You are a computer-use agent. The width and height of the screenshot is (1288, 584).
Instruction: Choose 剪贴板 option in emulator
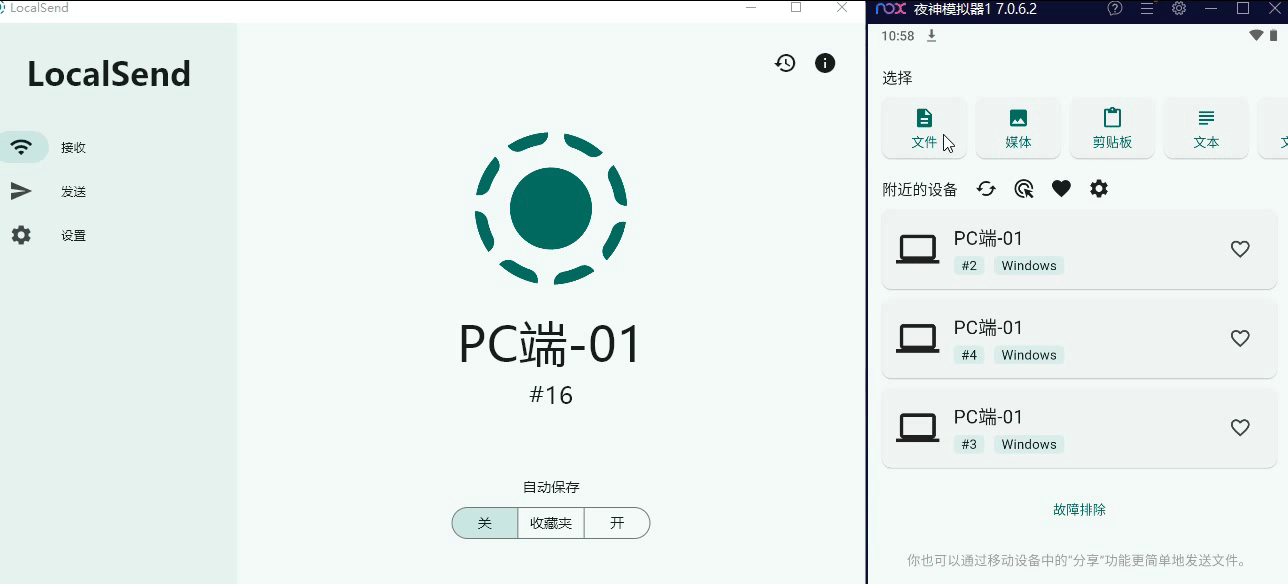coord(1112,128)
